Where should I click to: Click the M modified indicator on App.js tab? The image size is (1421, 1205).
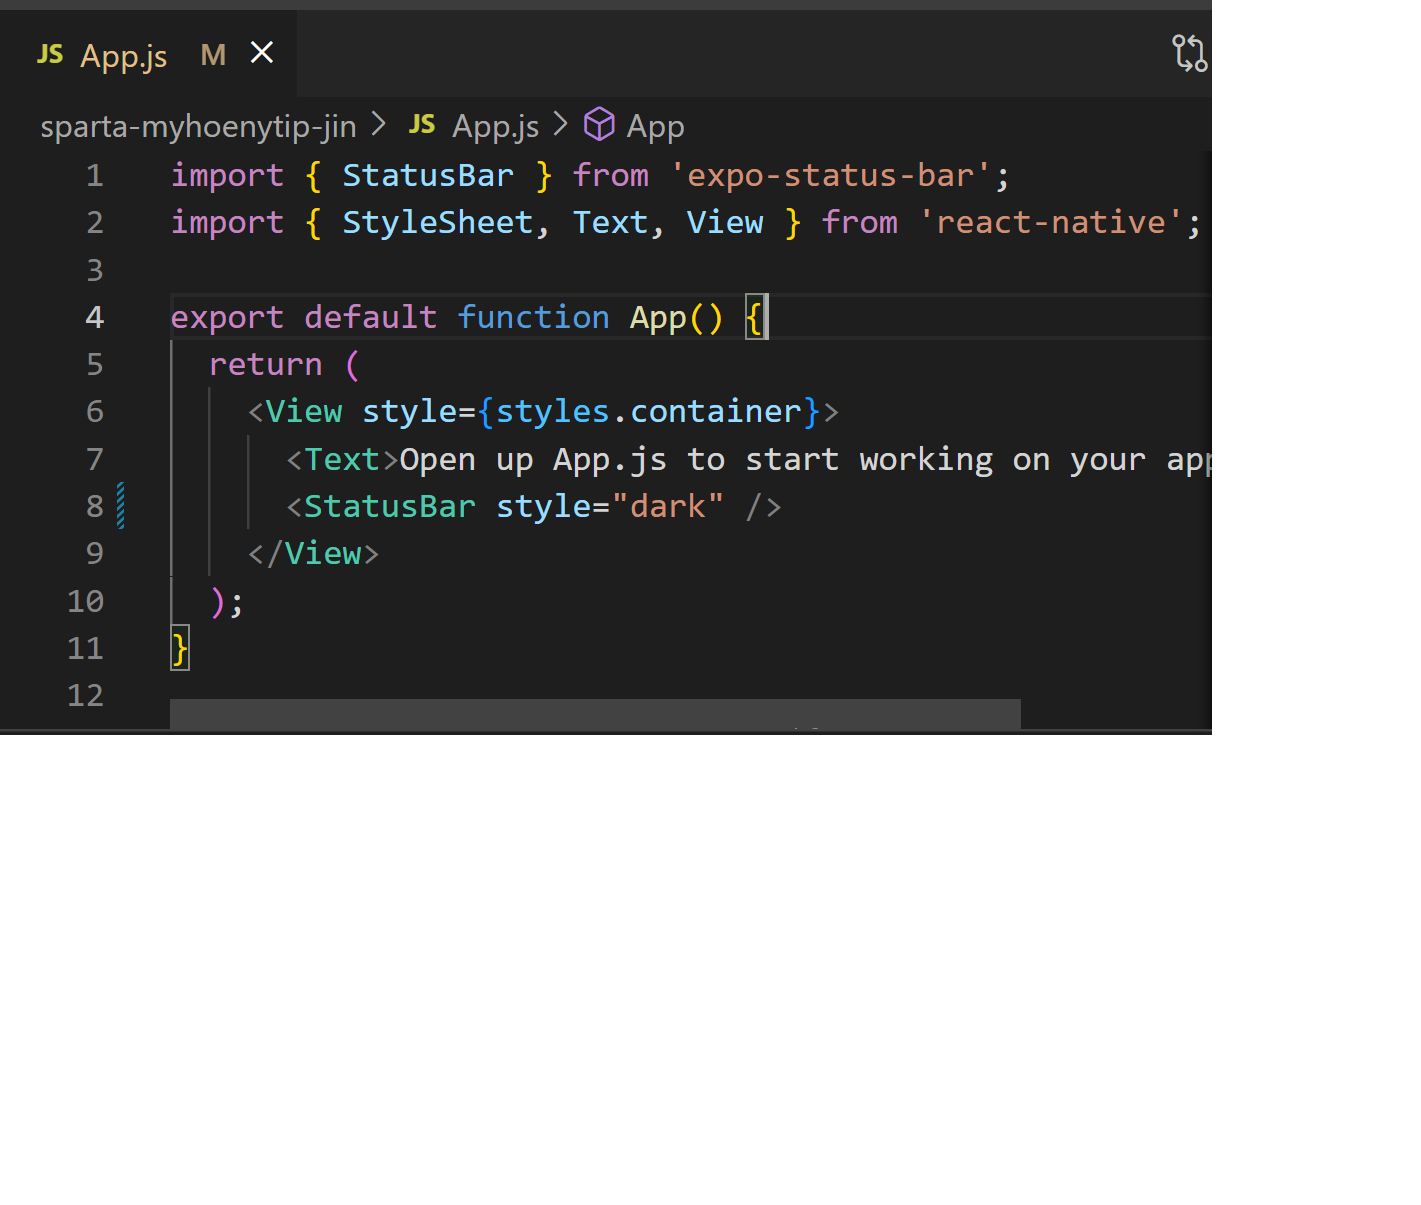tap(213, 54)
